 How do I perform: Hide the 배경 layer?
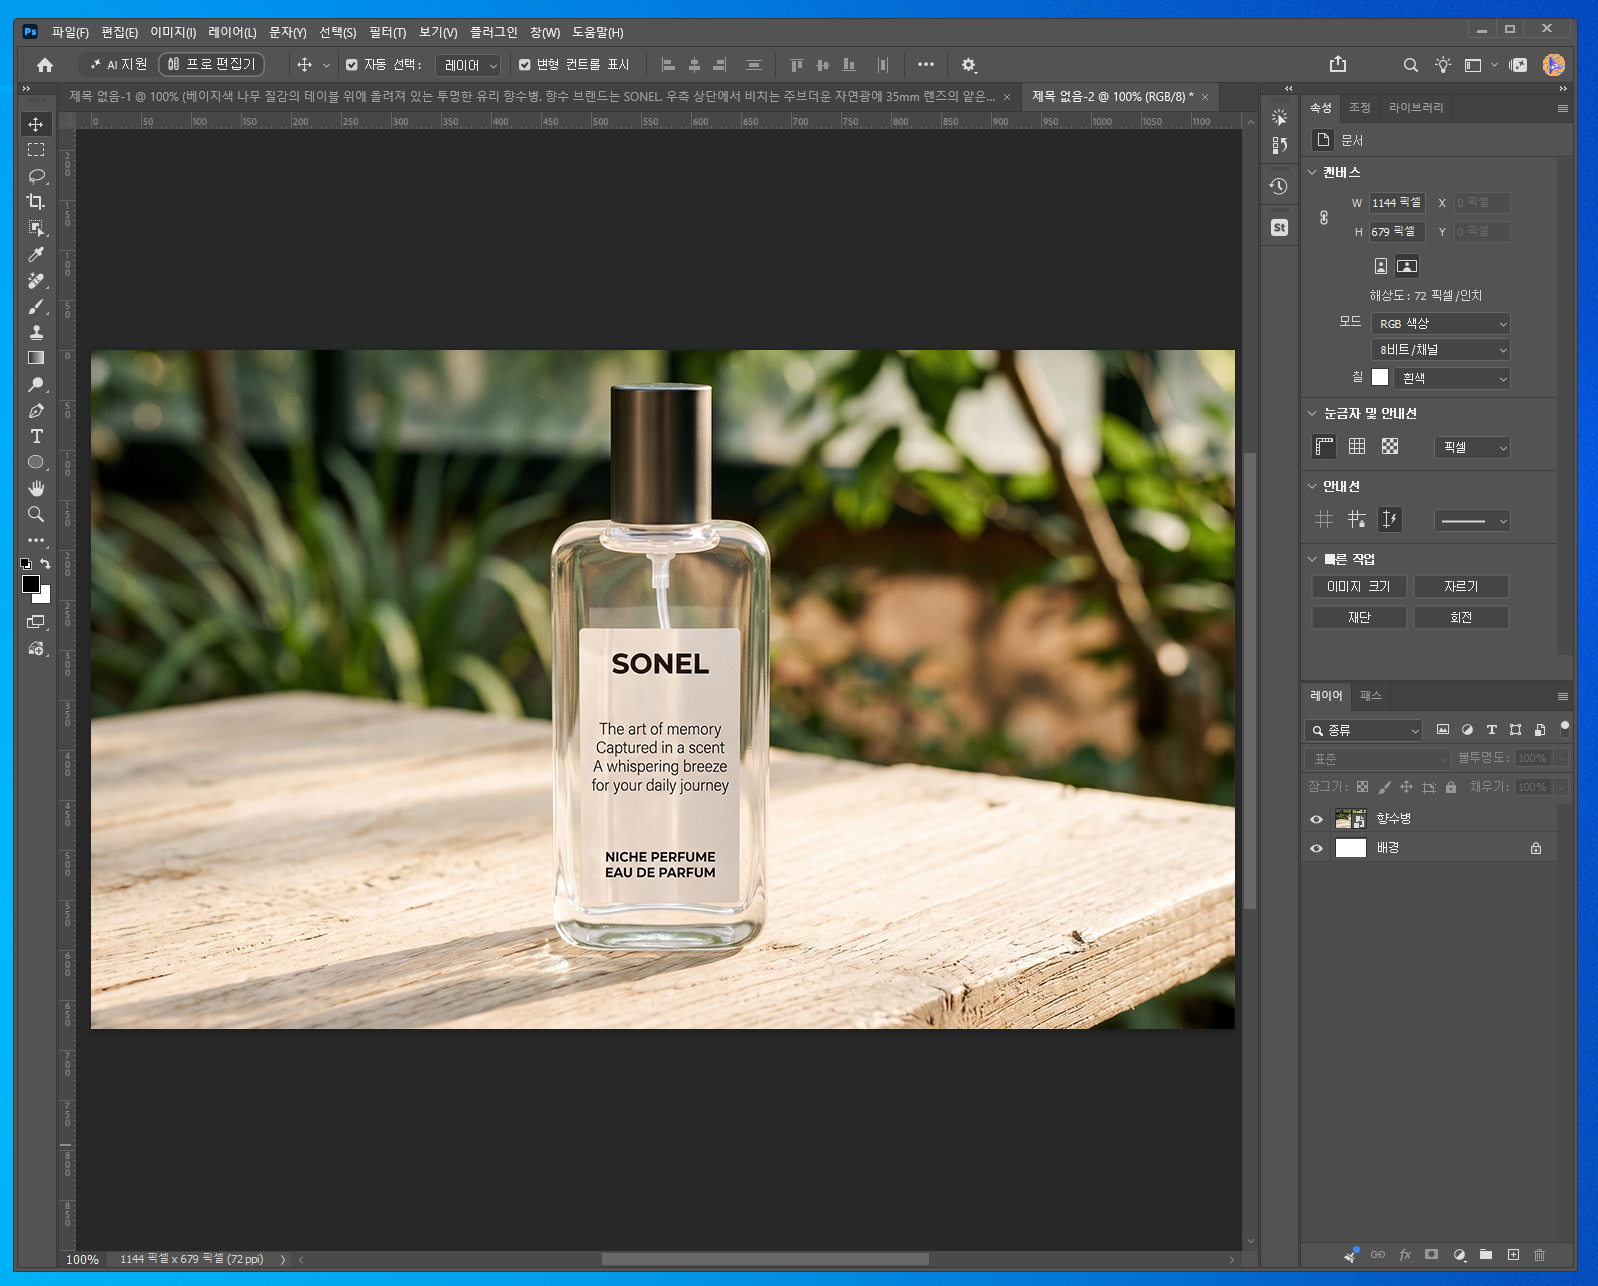1317,848
